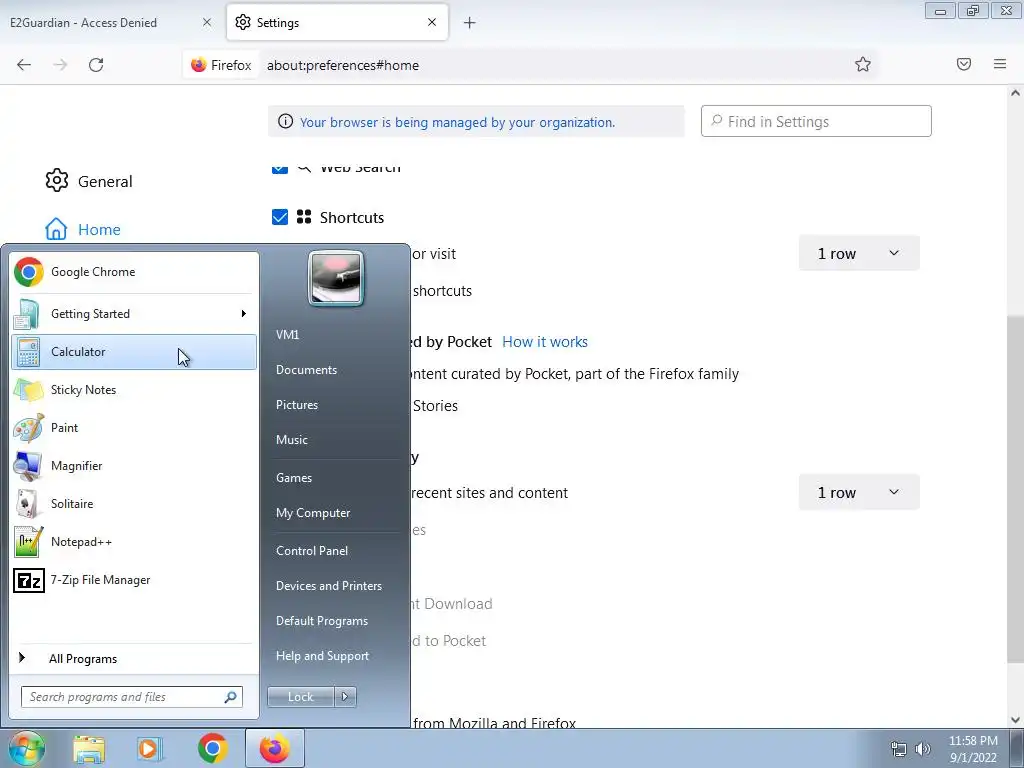1024x768 pixels.
Task: Click the Firefox identity icon in address bar
Action: (221, 65)
